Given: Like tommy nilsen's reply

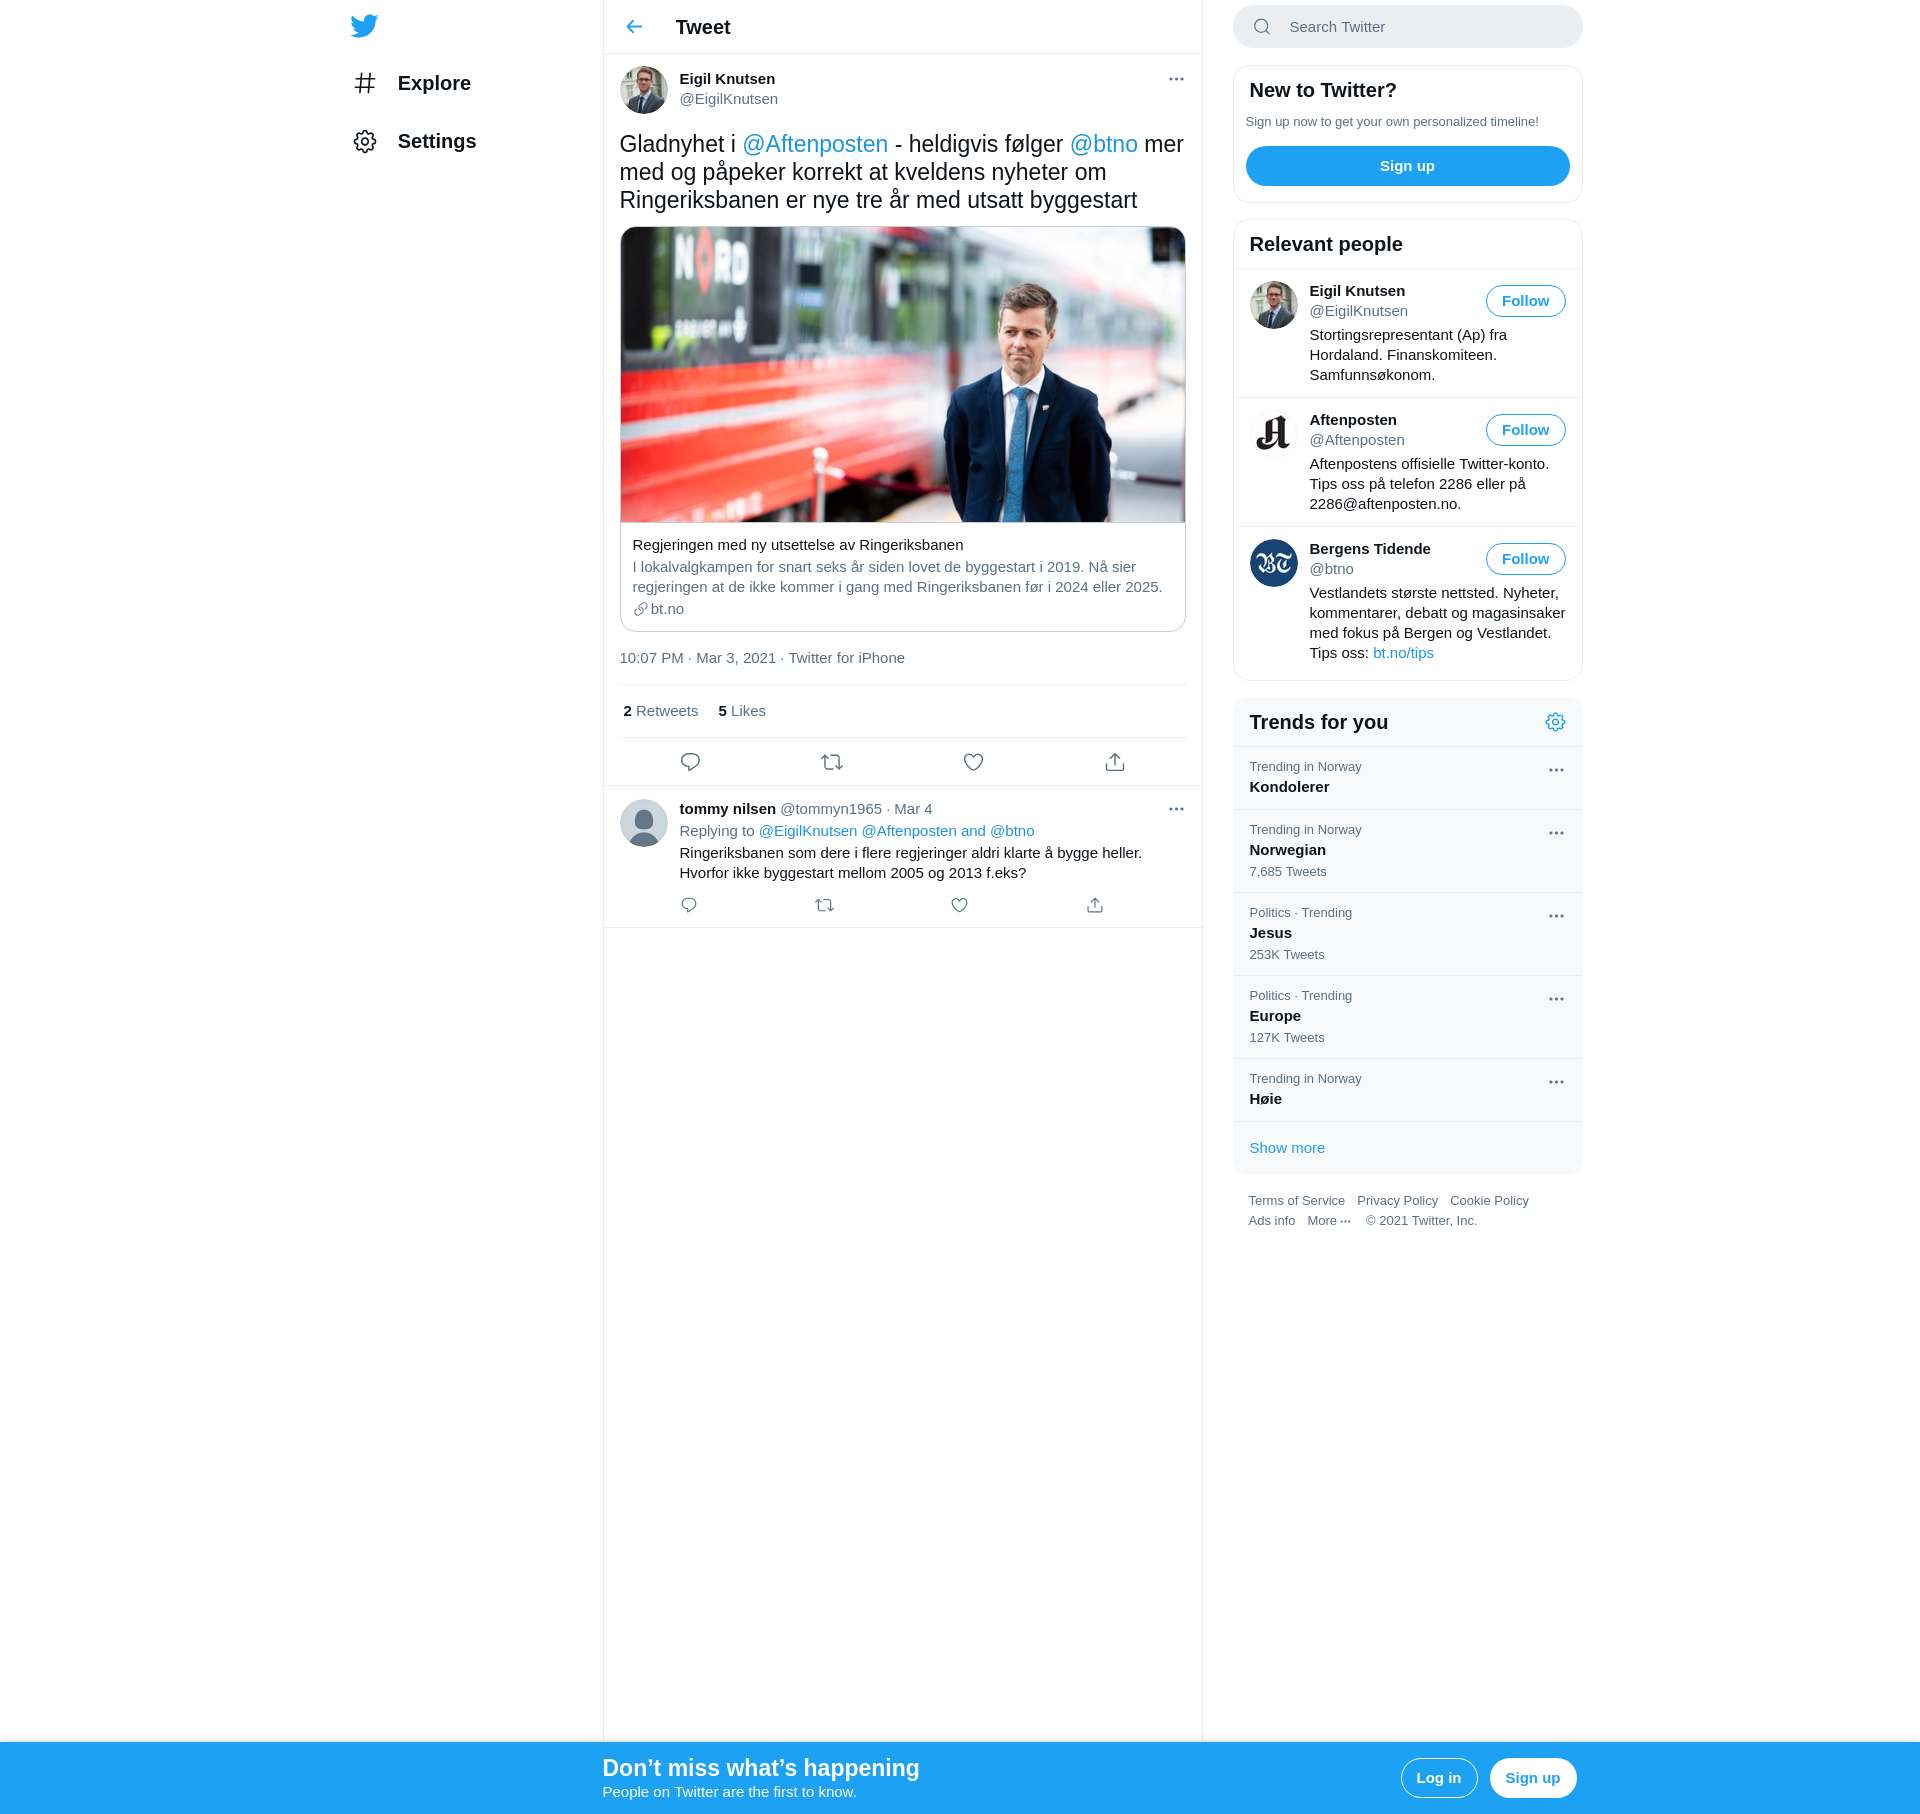Looking at the screenshot, I should 959,905.
